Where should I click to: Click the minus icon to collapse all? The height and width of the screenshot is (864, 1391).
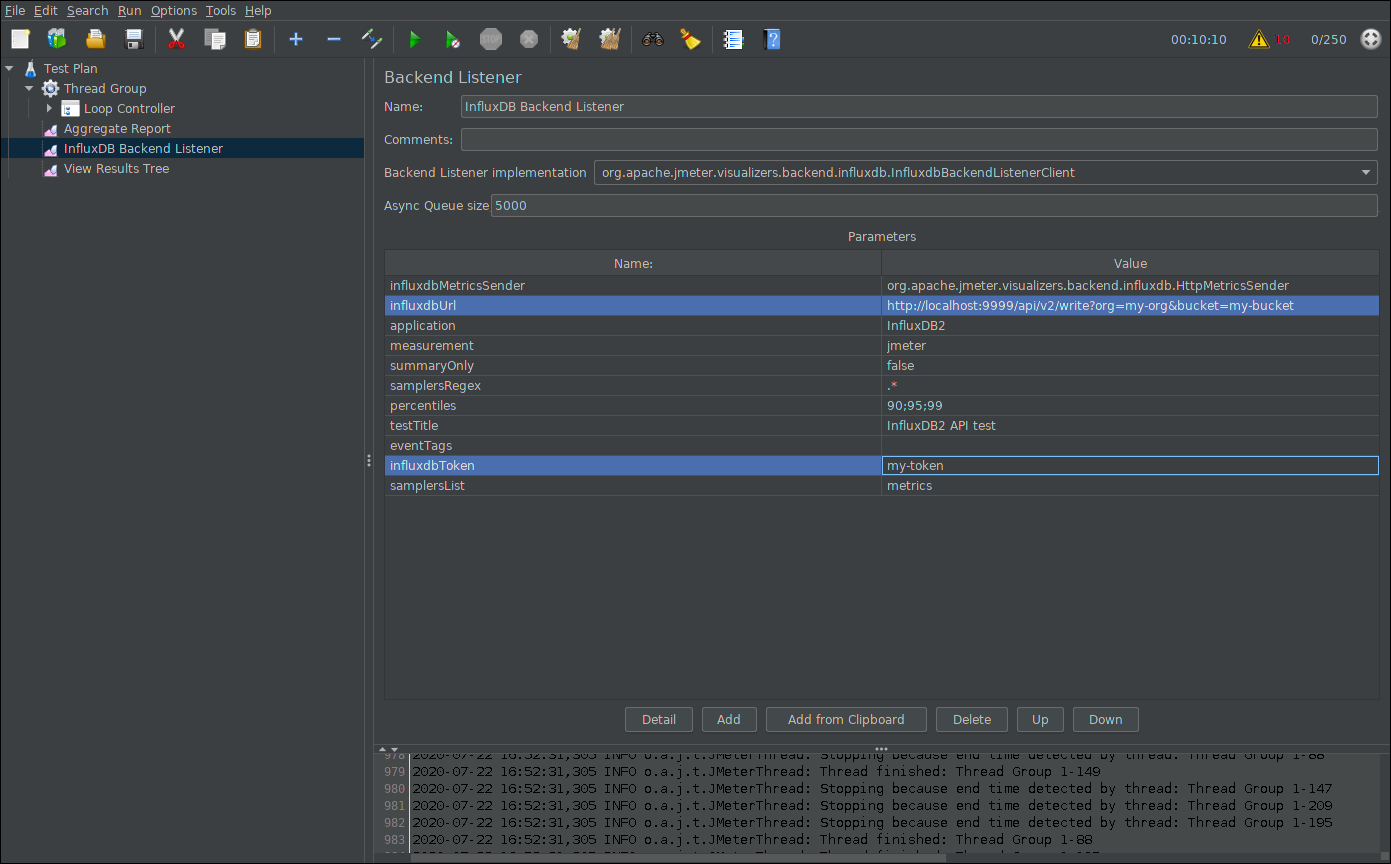pyautogui.click(x=334, y=39)
